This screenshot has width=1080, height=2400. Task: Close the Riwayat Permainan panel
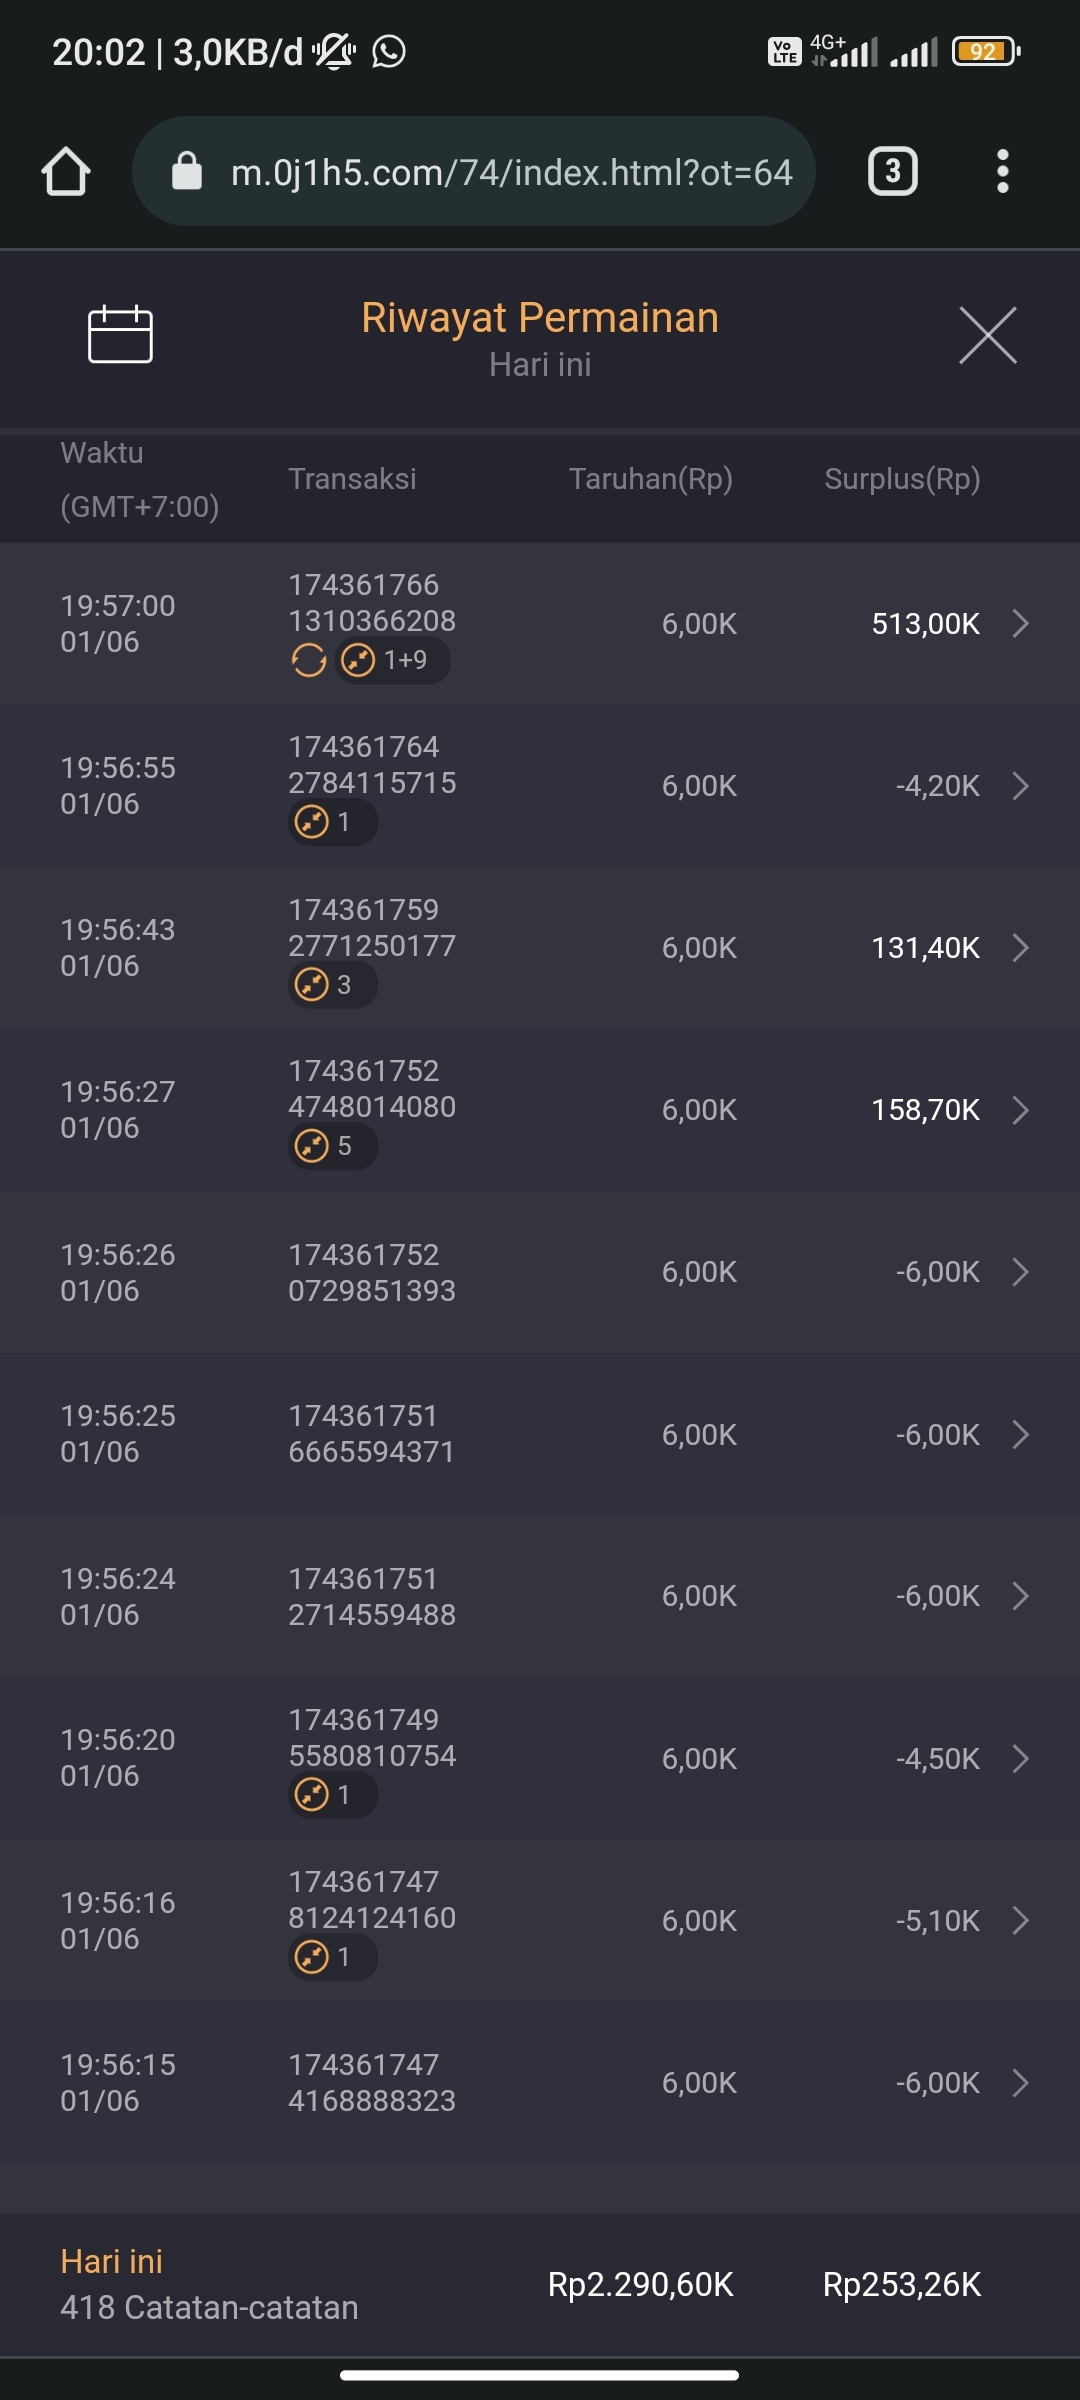987,336
